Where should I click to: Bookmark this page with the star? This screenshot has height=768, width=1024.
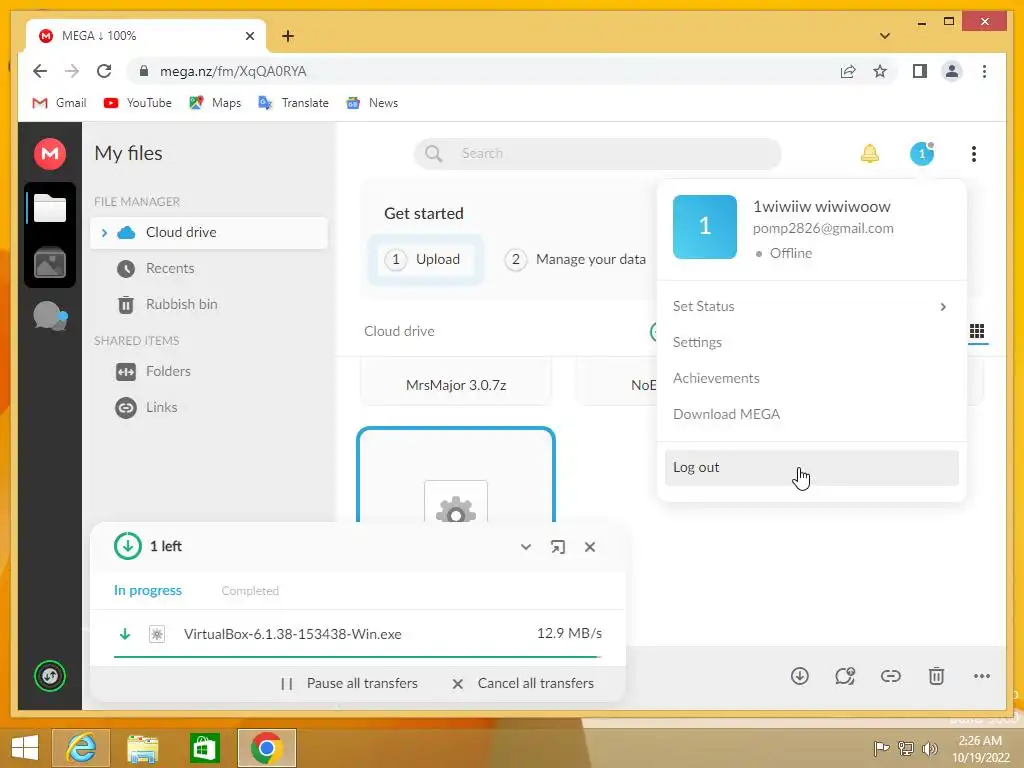tap(880, 71)
